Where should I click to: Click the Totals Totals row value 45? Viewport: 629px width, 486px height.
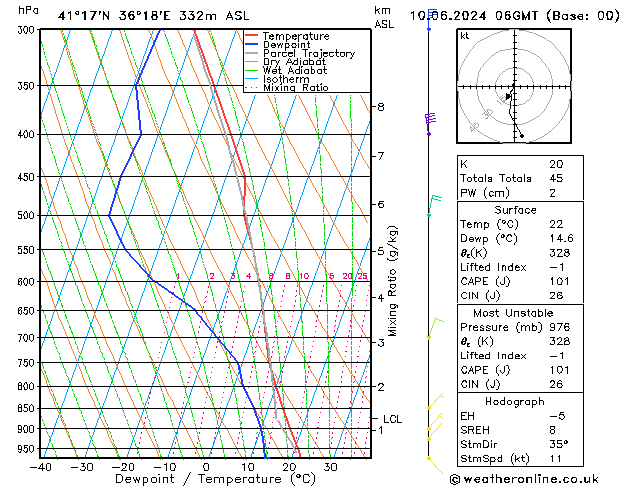click(556, 179)
